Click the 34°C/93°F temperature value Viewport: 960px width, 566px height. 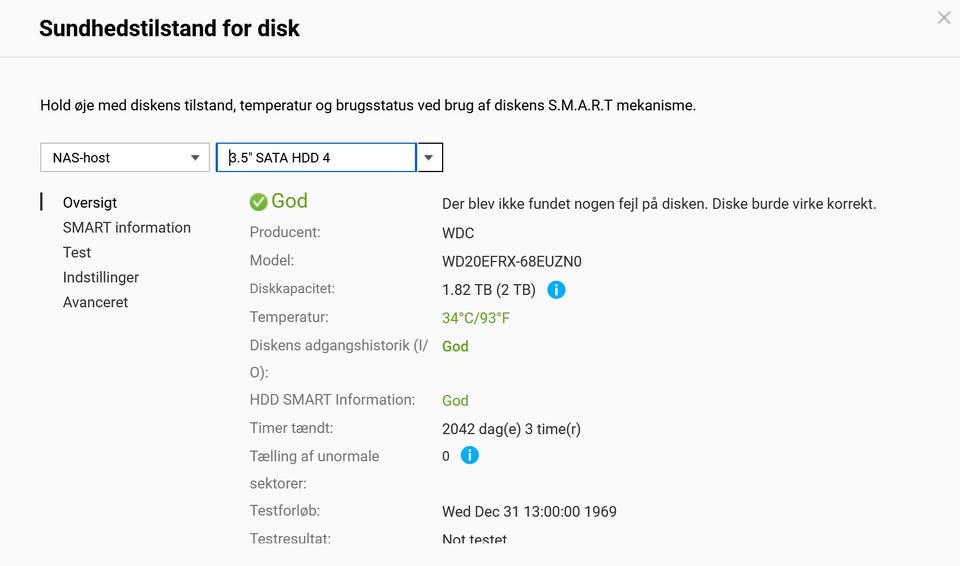(476, 319)
